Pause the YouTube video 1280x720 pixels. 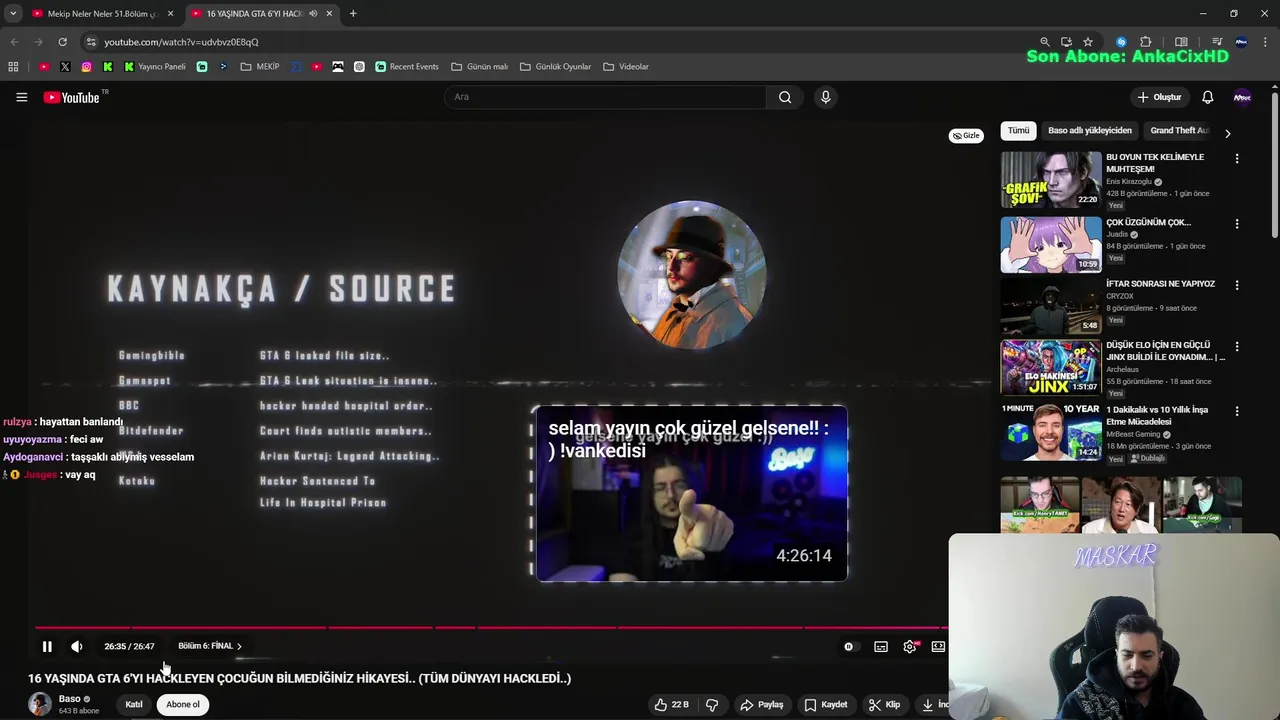[47, 646]
